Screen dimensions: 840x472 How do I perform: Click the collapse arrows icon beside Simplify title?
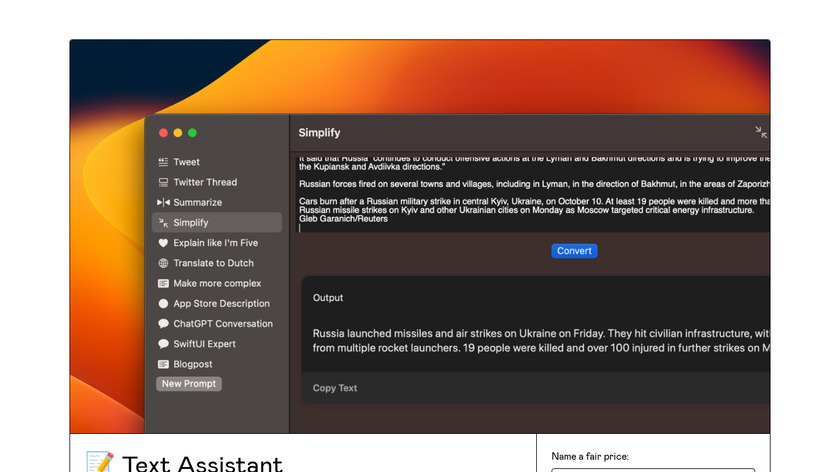[x=761, y=132]
